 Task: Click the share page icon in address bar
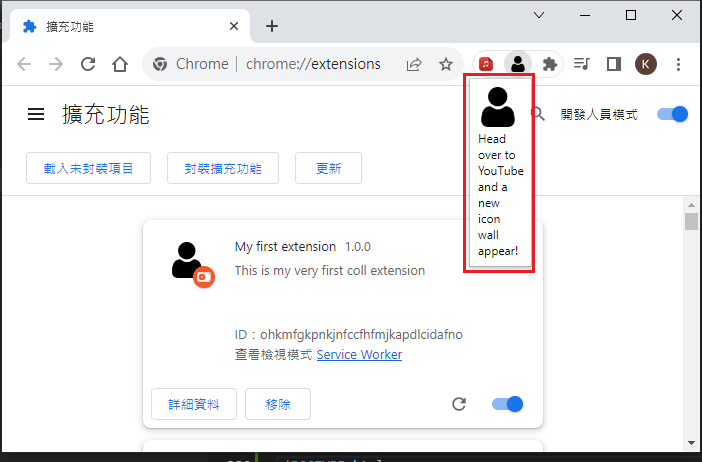click(413, 64)
